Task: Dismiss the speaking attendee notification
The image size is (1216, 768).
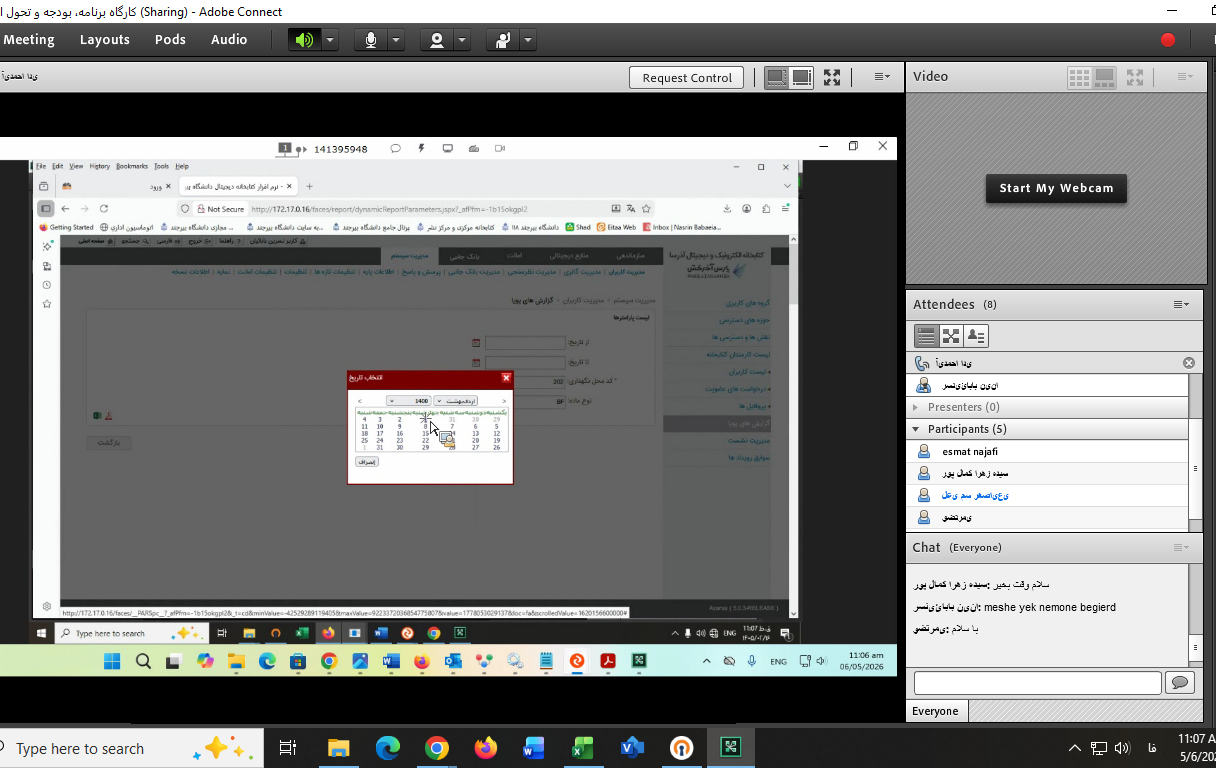Action: click(1189, 363)
